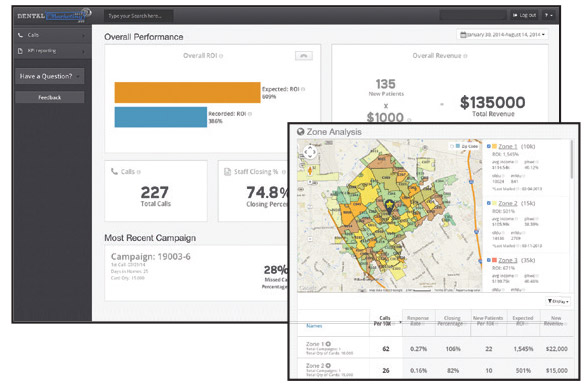Toggle the Zone 3 visibility checkbox

coord(489,260)
